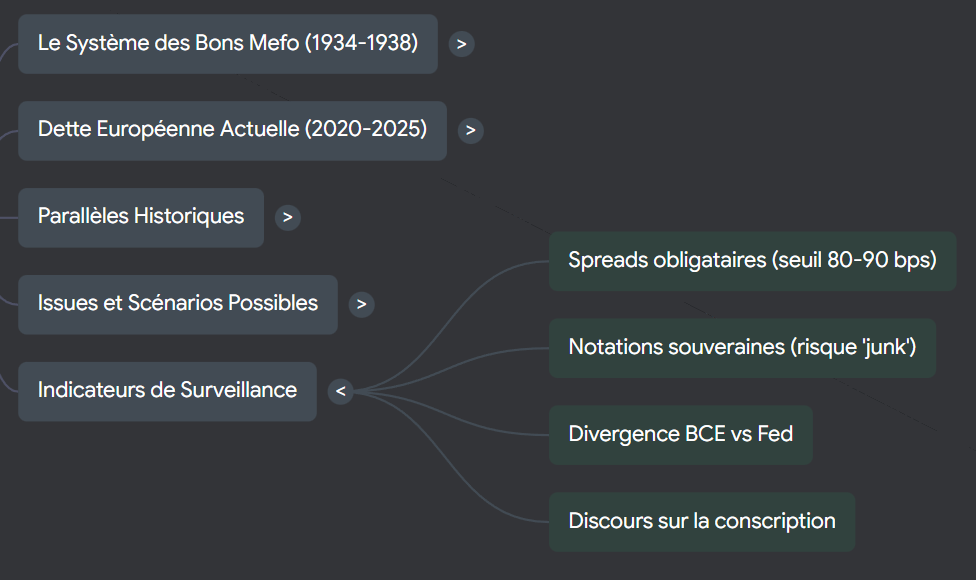The width and height of the screenshot is (976, 580).
Task: Open Spreads obligataires (seuil 80-90 bps) leaf
Action: (x=752, y=261)
